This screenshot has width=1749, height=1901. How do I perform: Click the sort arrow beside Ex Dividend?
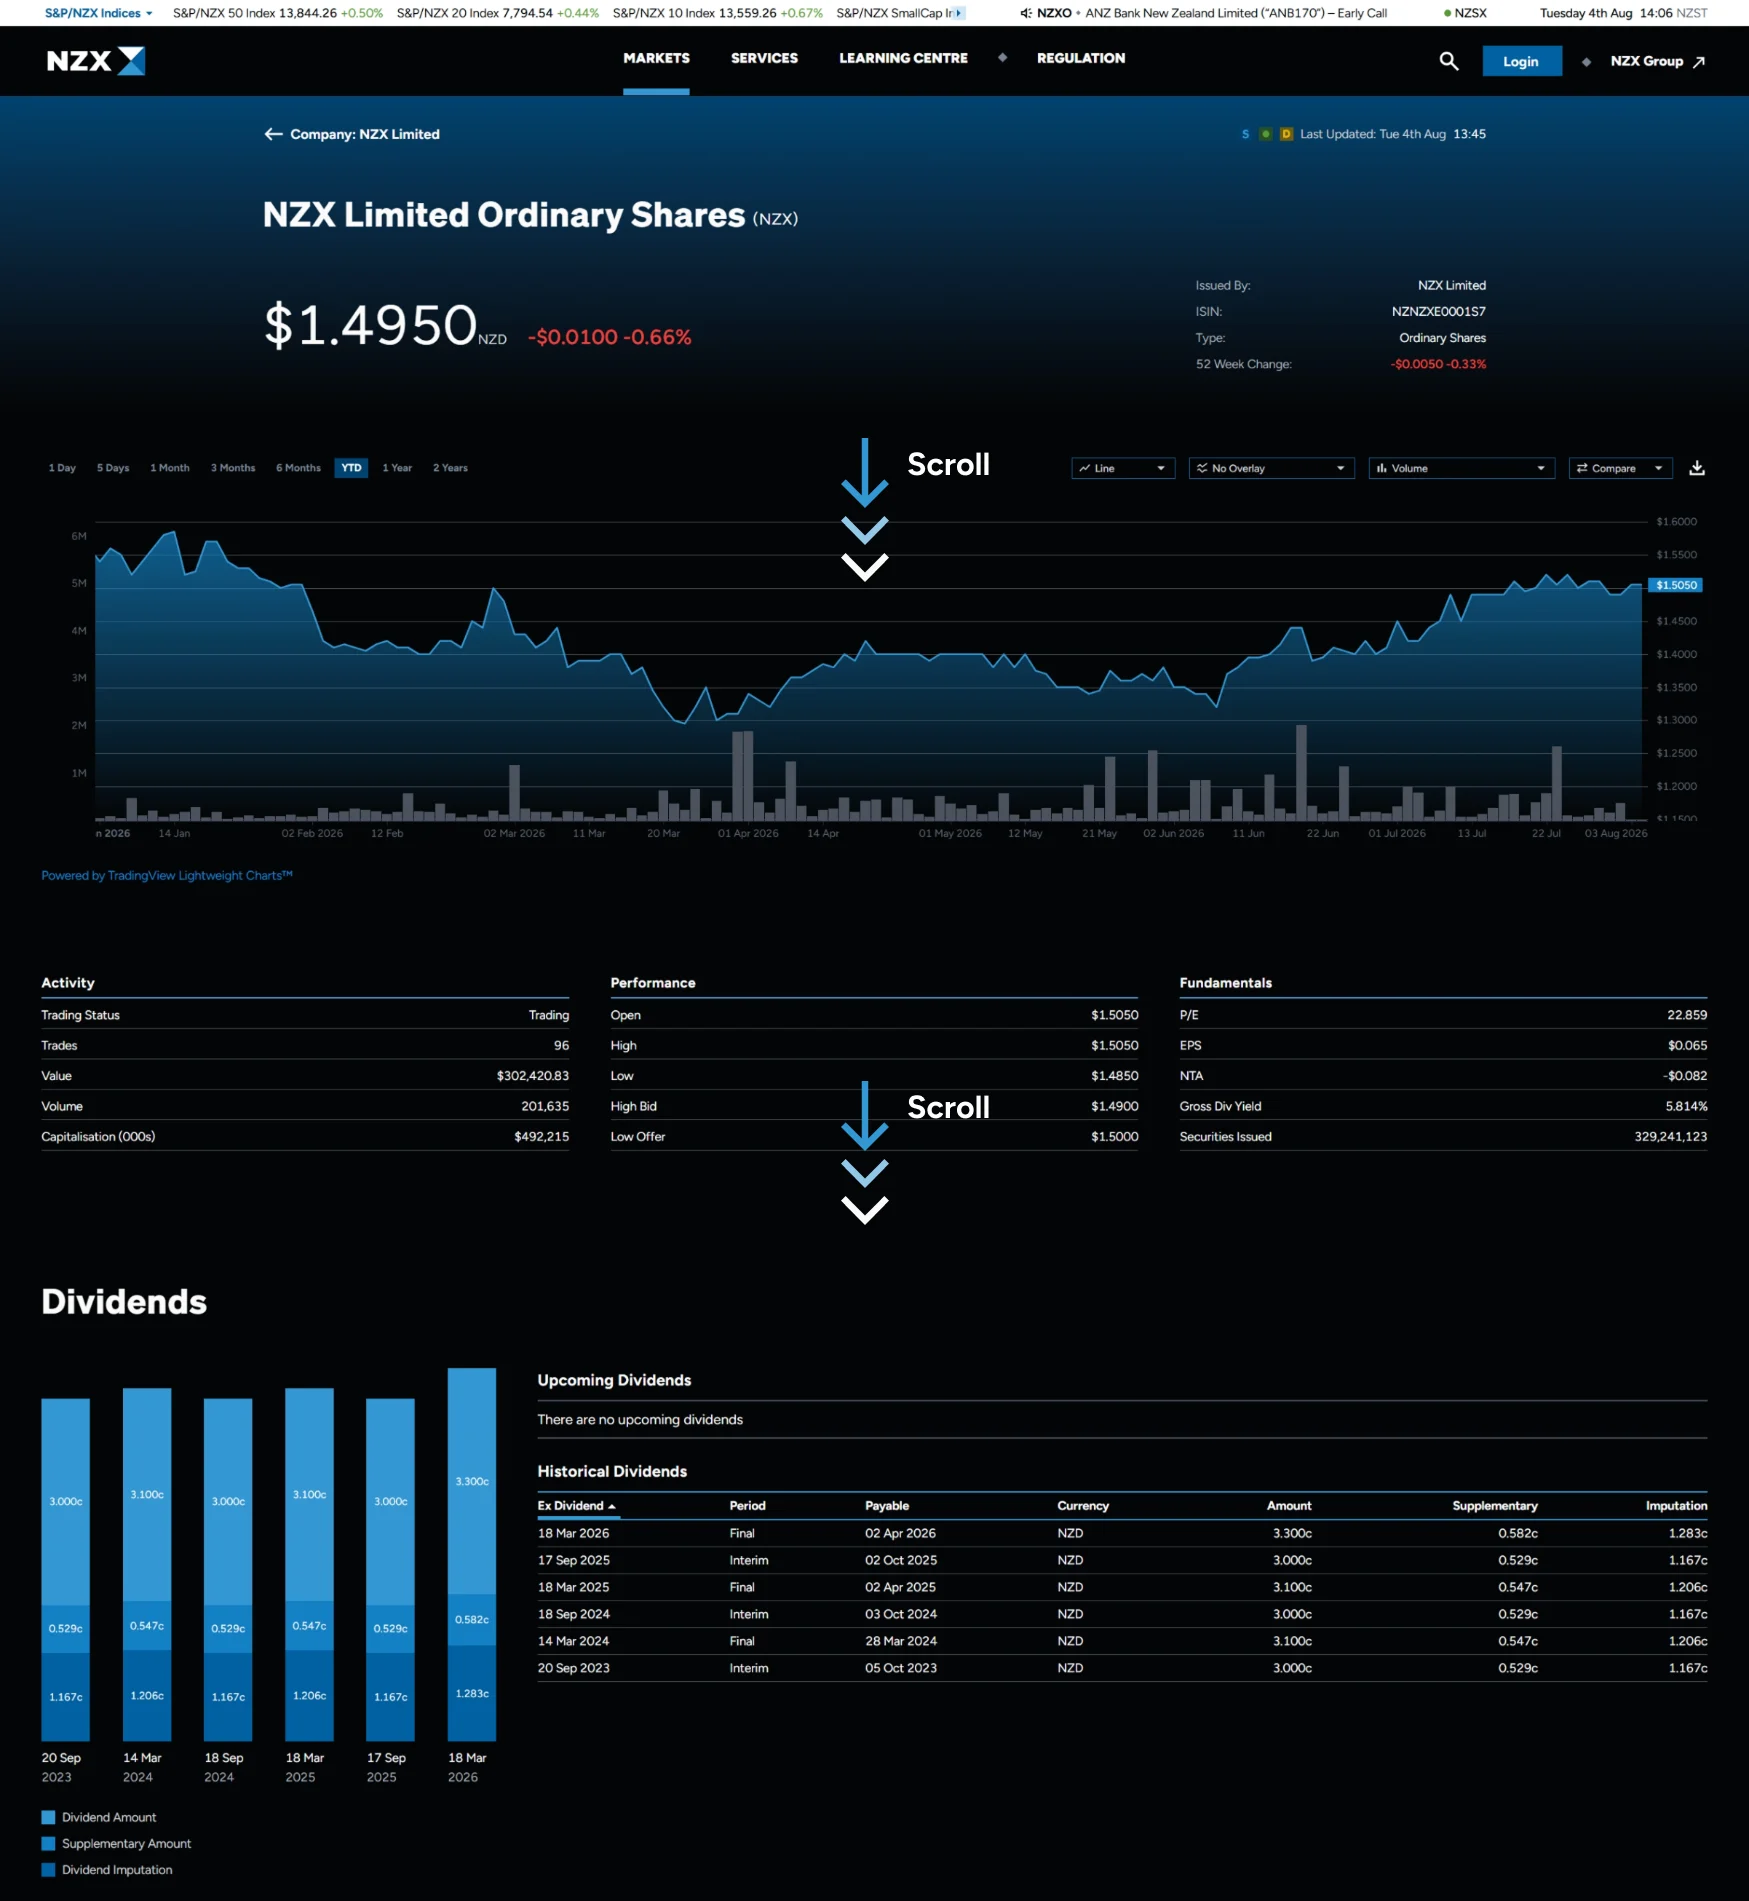point(612,1506)
